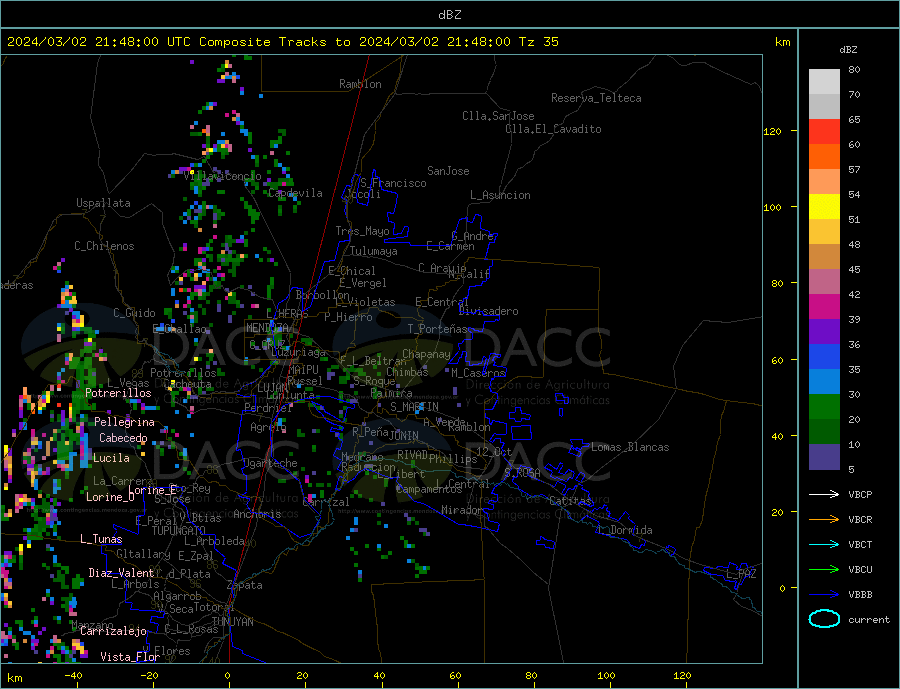
Task: Pick the light gray 80–70 dBZ swatch
Action: pos(824,82)
